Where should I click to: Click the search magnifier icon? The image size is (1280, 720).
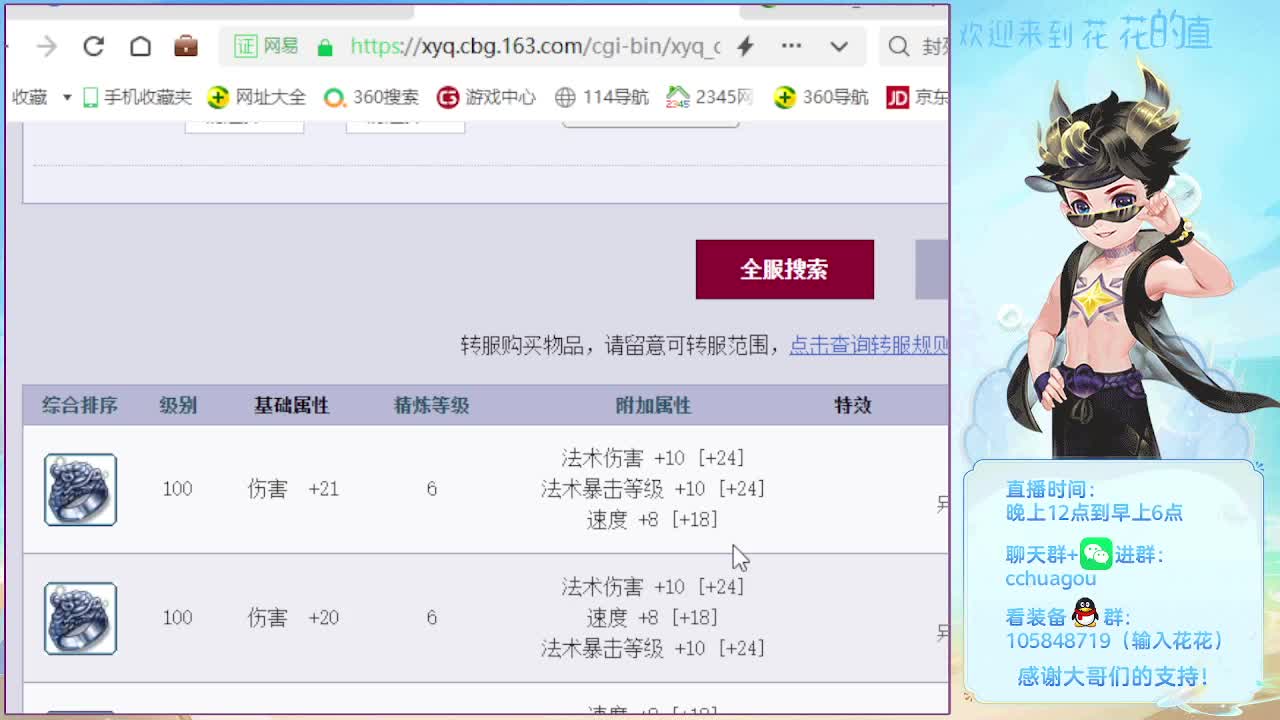[x=899, y=46]
